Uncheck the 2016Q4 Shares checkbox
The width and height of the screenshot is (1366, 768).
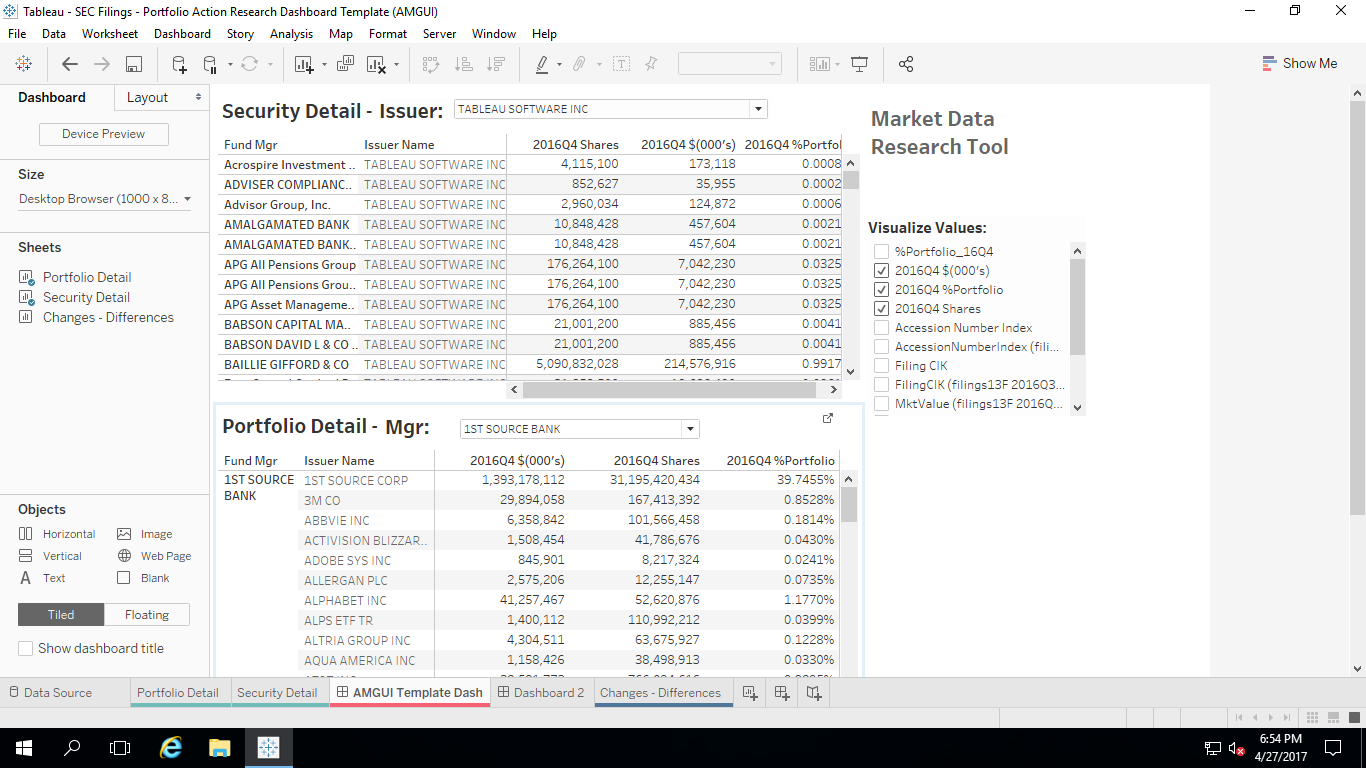click(x=881, y=309)
